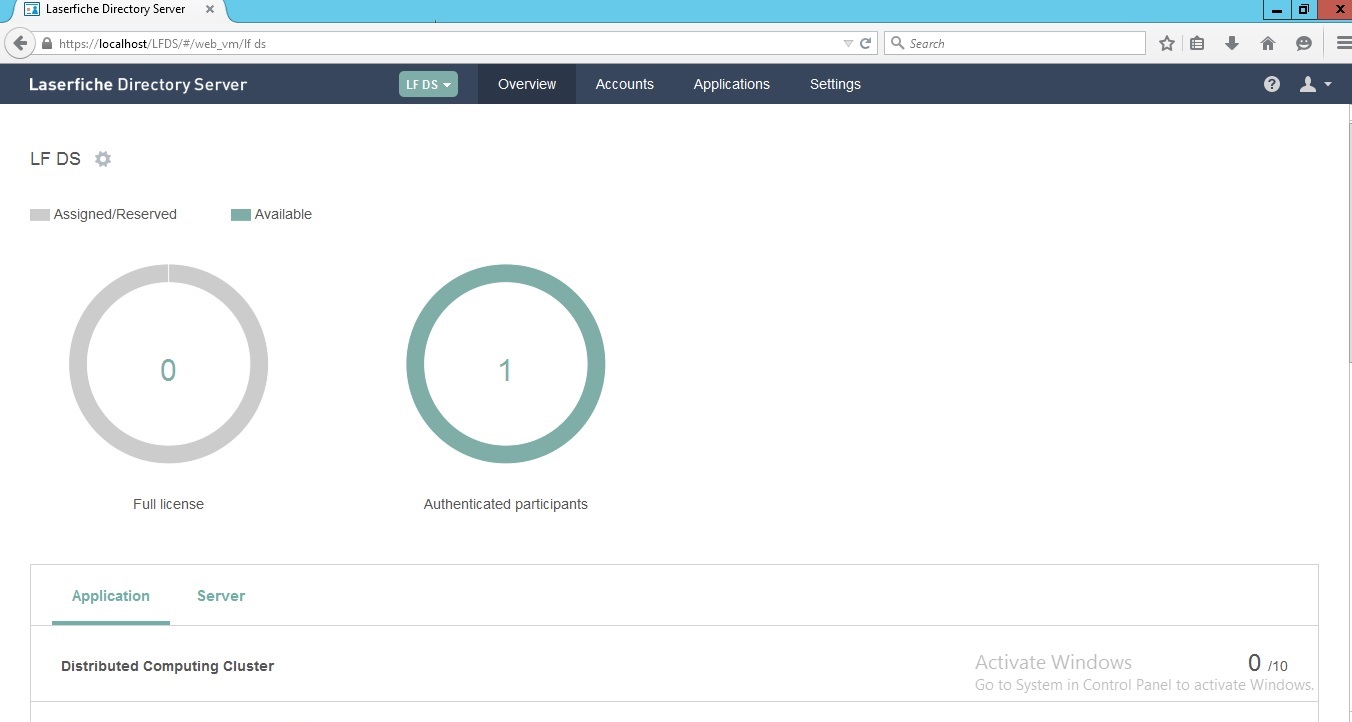Minimize the browser window
This screenshot has width=1352, height=722.
[1277, 10]
